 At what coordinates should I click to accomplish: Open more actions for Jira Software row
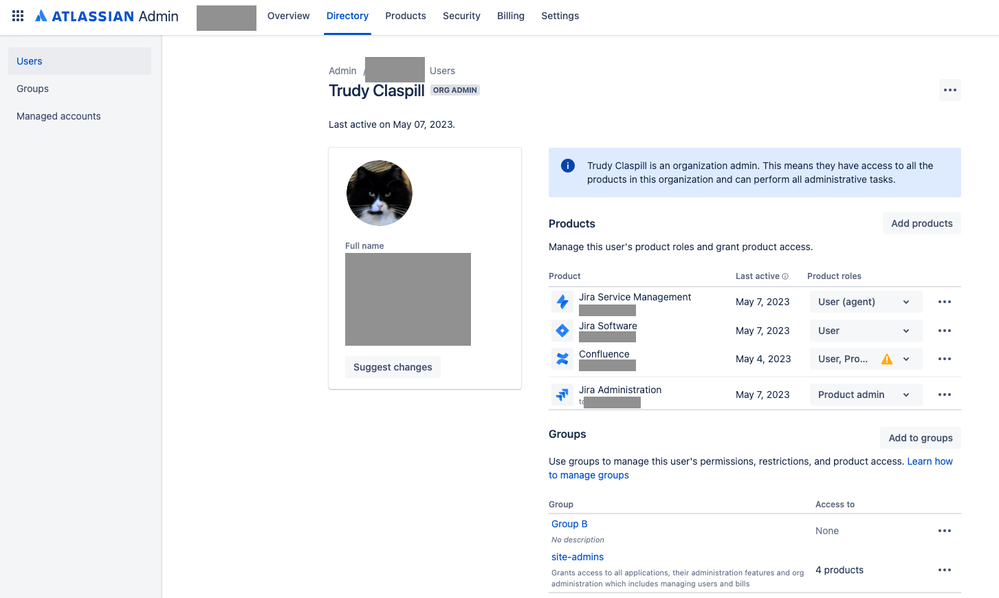coord(944,331)
